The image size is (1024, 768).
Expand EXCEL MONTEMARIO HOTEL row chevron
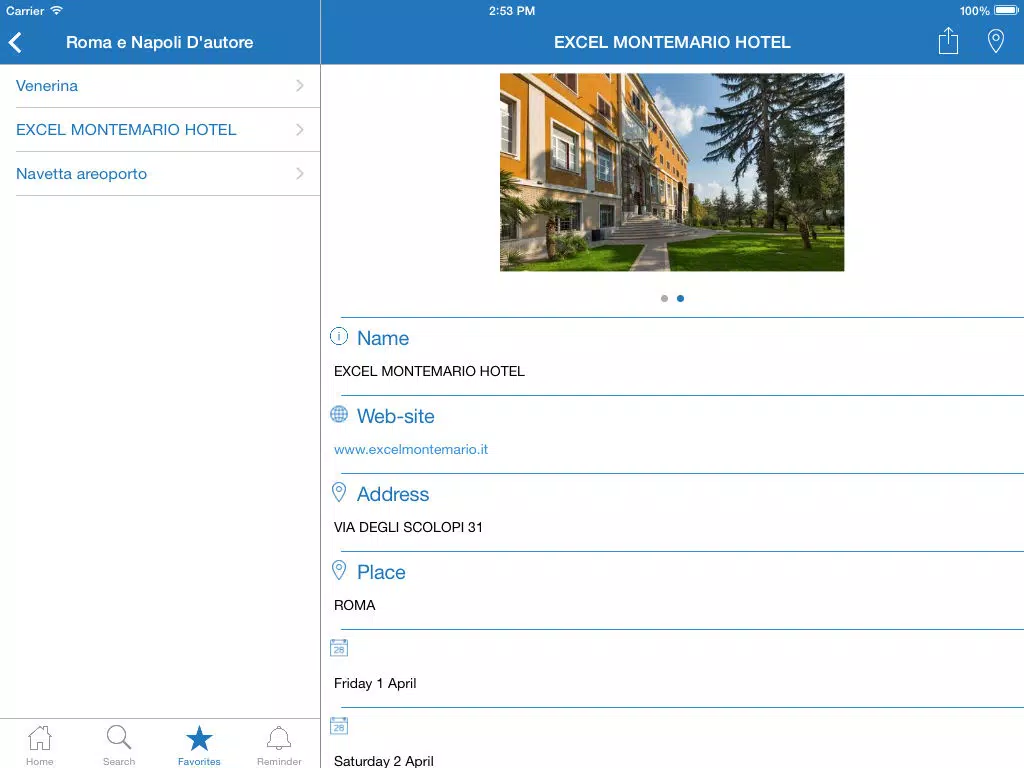coord(300,130)
